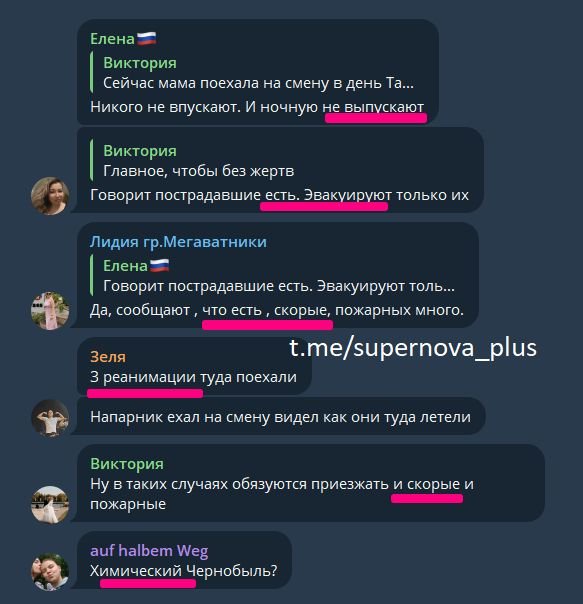Select message 'Никого не впускают'

(x=257, y=107)
